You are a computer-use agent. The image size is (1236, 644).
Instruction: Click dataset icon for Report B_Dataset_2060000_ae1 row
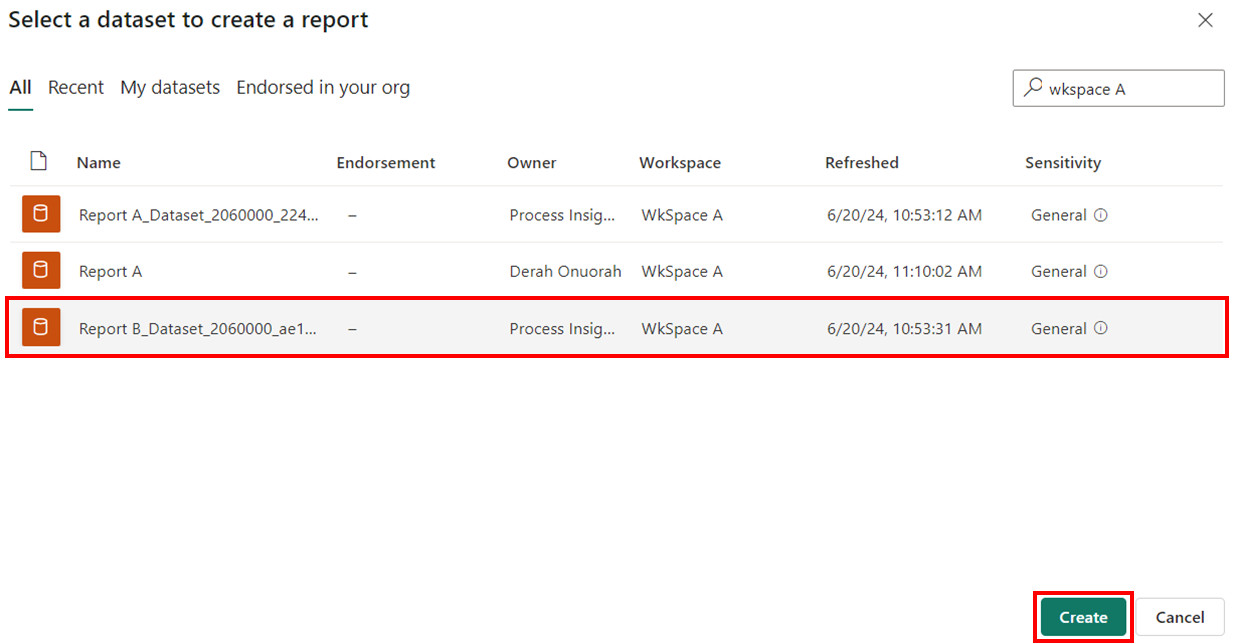[41, 327]
